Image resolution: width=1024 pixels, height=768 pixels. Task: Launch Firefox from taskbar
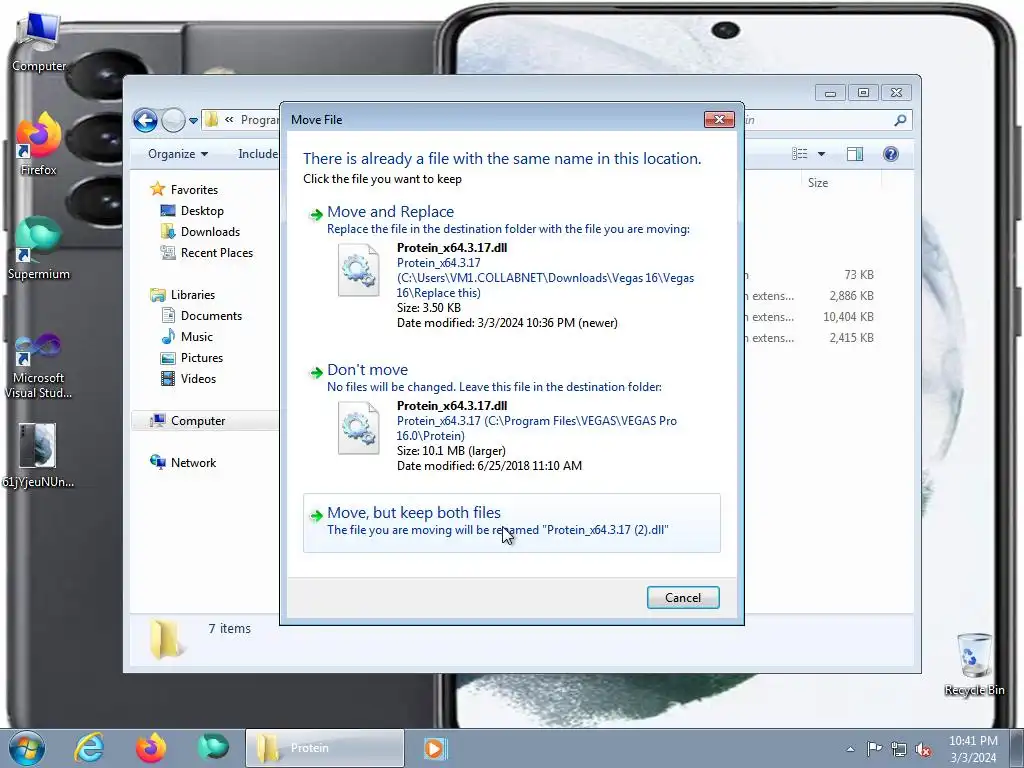click(151, 748)
